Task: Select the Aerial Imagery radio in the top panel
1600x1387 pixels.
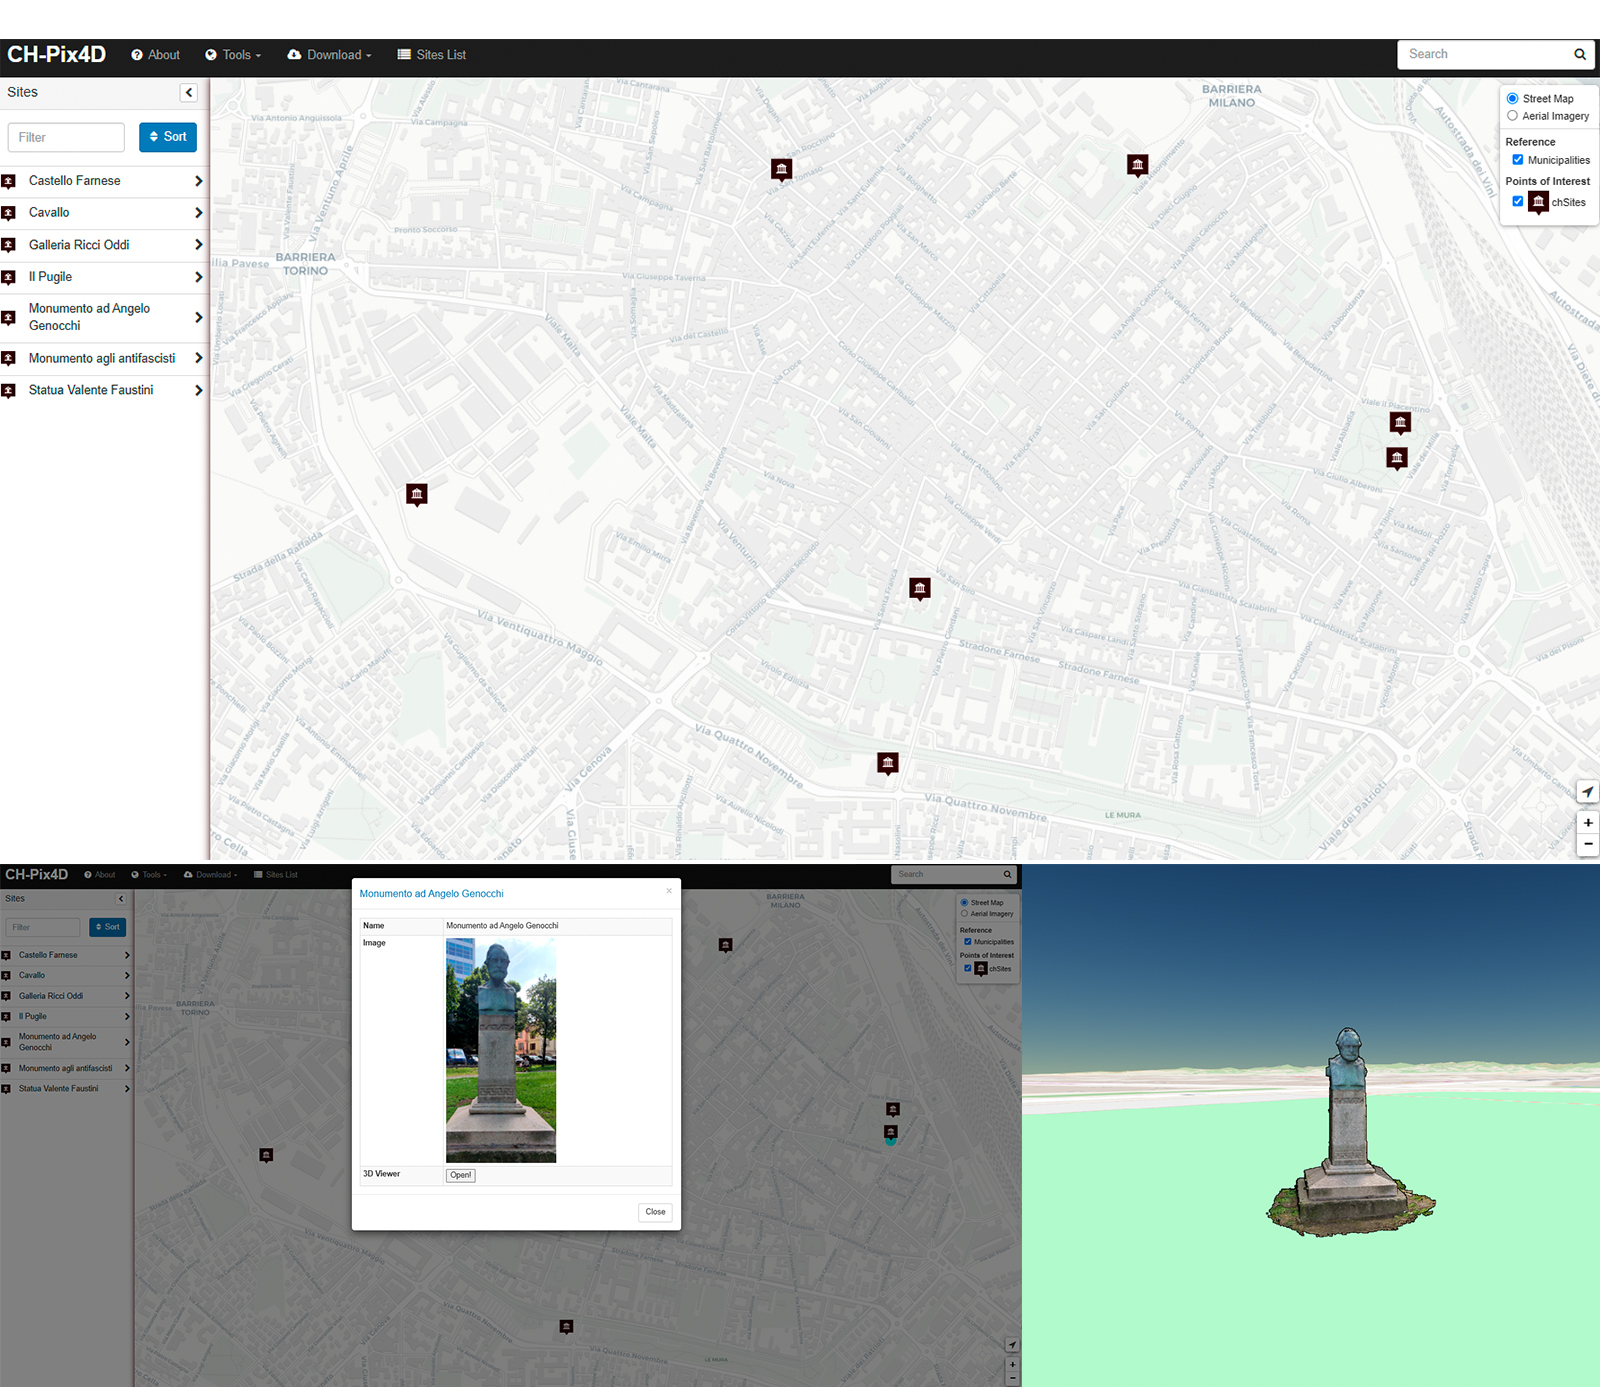Action: [1513, 116]
